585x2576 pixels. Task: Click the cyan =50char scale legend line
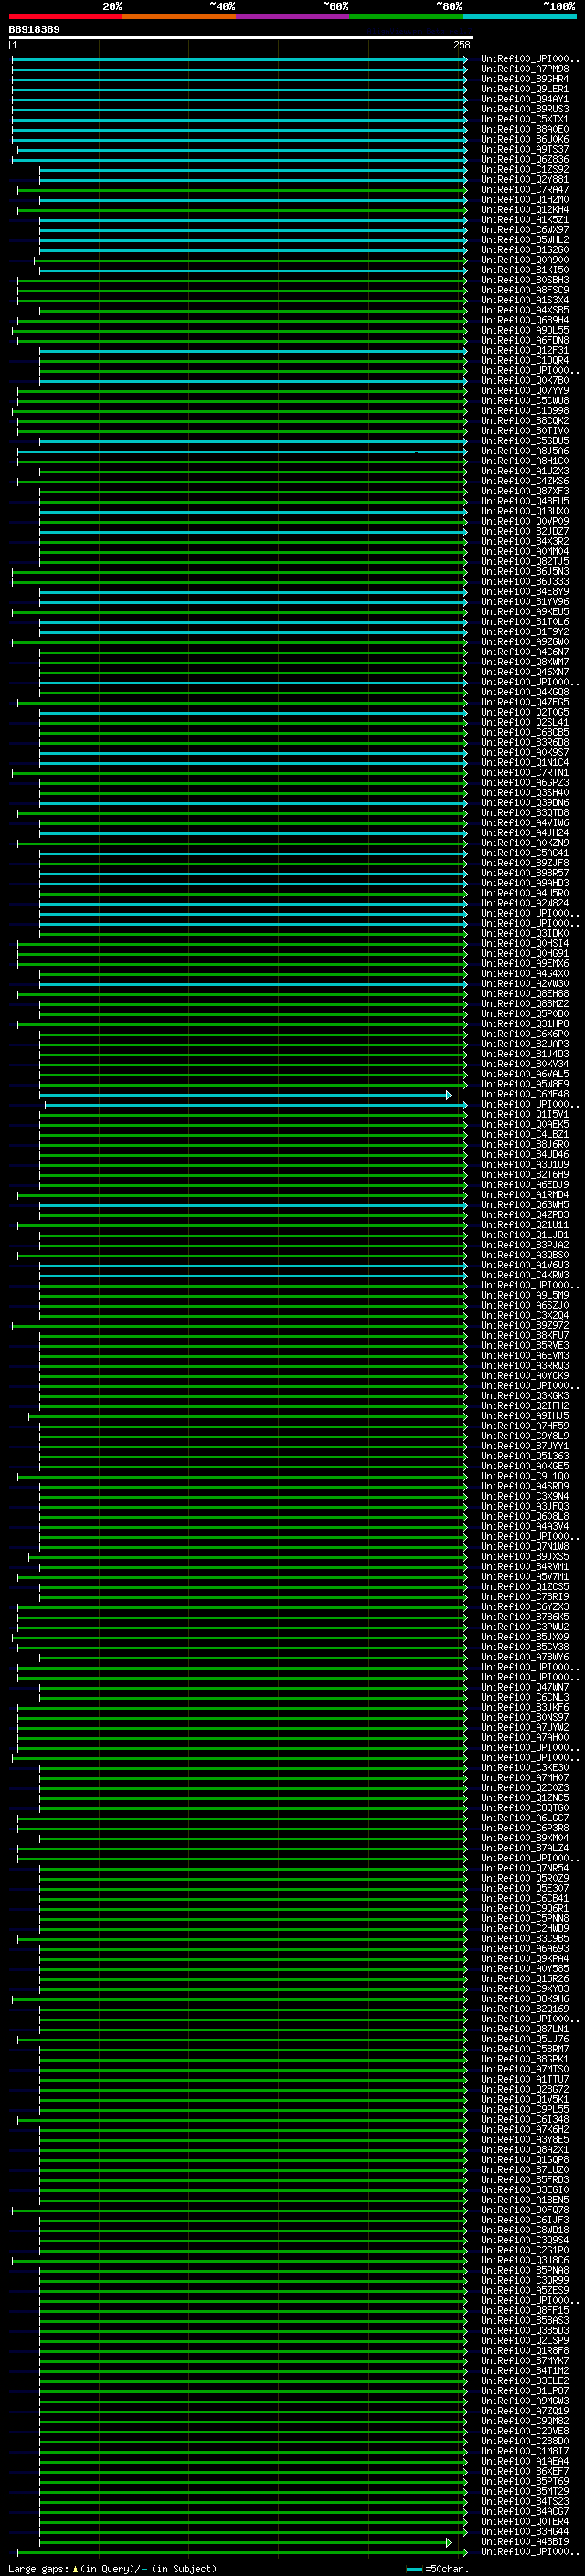414,2570
